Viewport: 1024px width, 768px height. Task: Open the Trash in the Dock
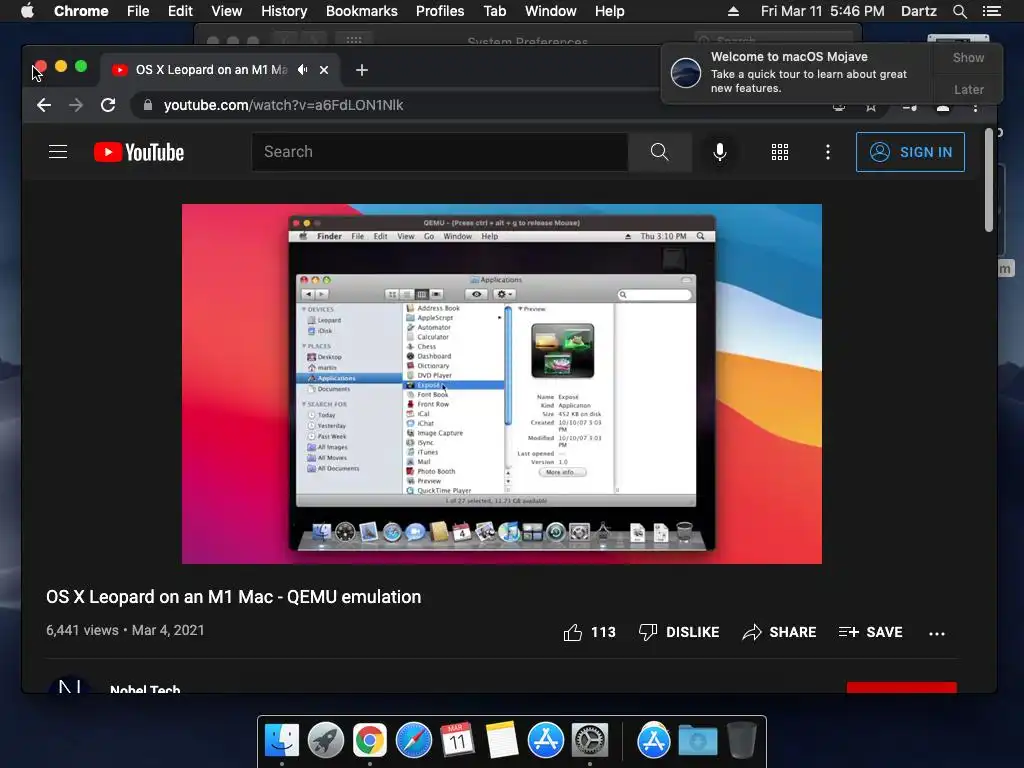coord(741,740)
